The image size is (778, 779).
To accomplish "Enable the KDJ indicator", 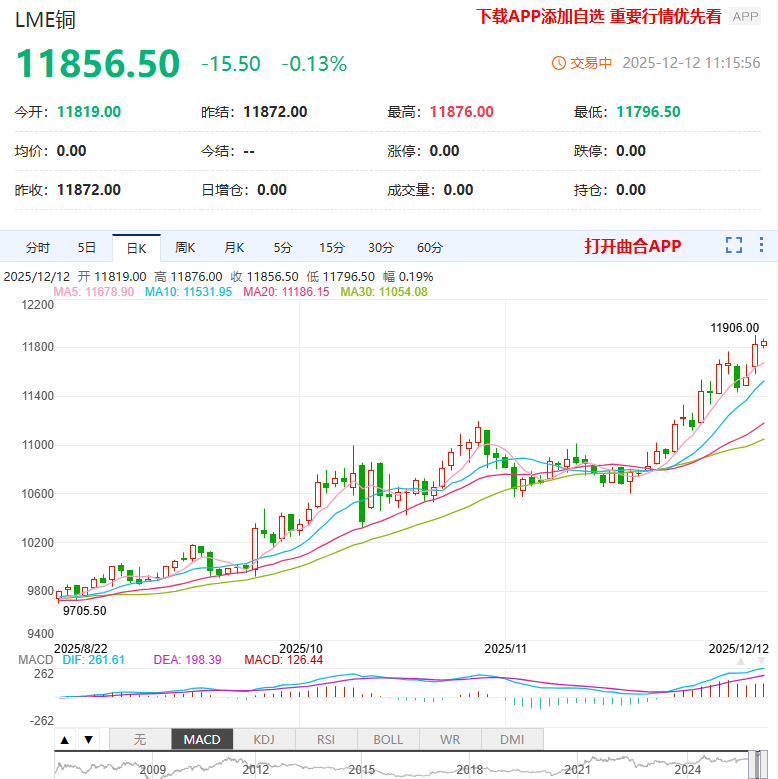I will pos(264,740).
